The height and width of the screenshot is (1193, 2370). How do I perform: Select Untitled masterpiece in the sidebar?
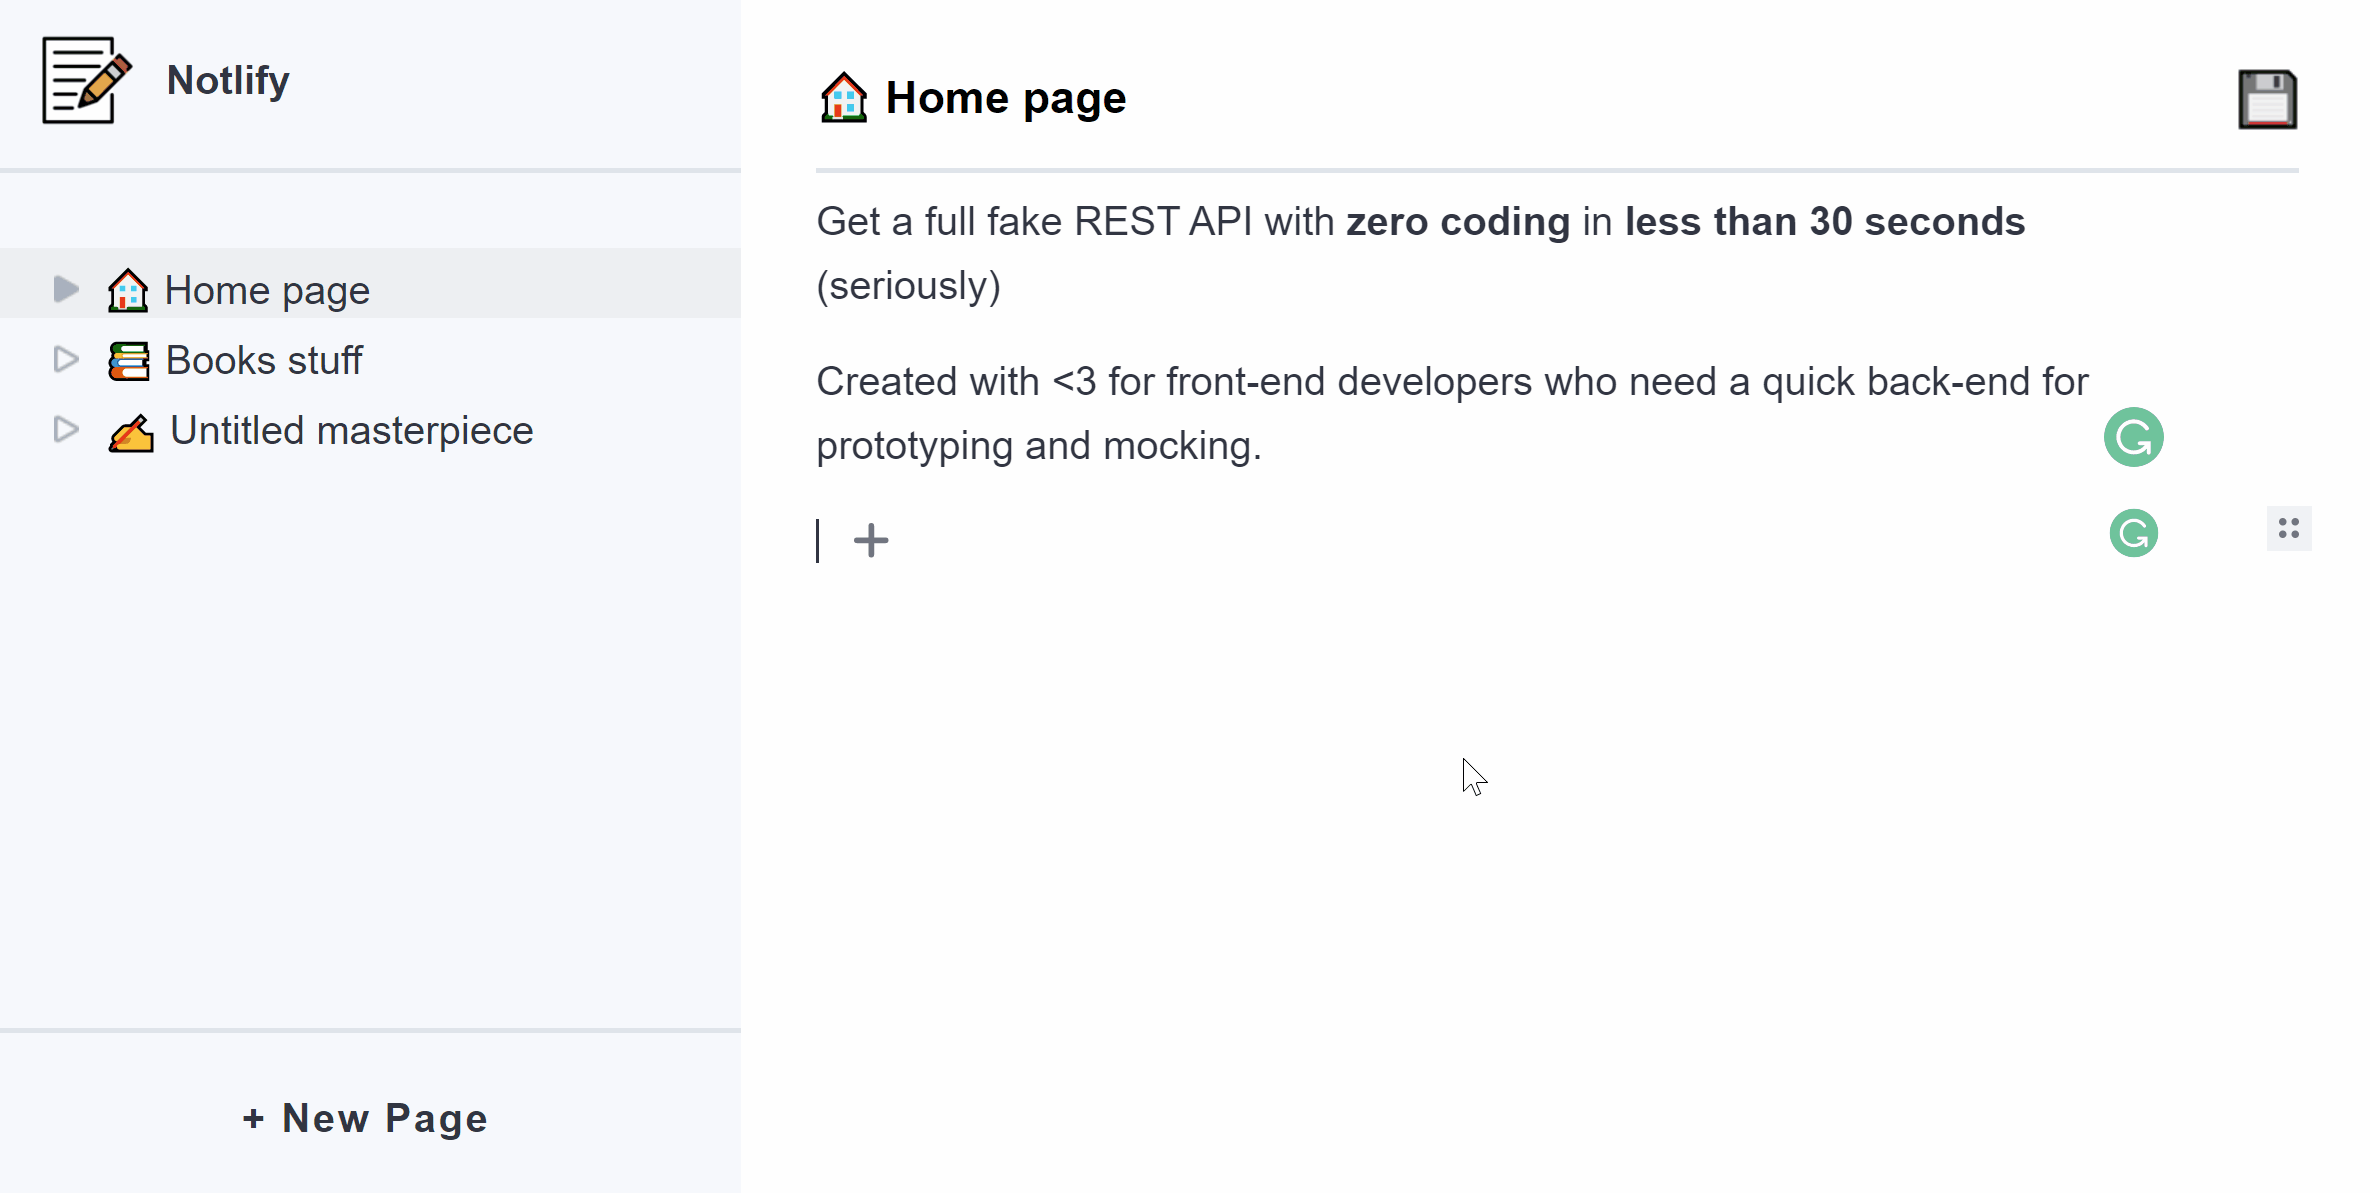351,429
